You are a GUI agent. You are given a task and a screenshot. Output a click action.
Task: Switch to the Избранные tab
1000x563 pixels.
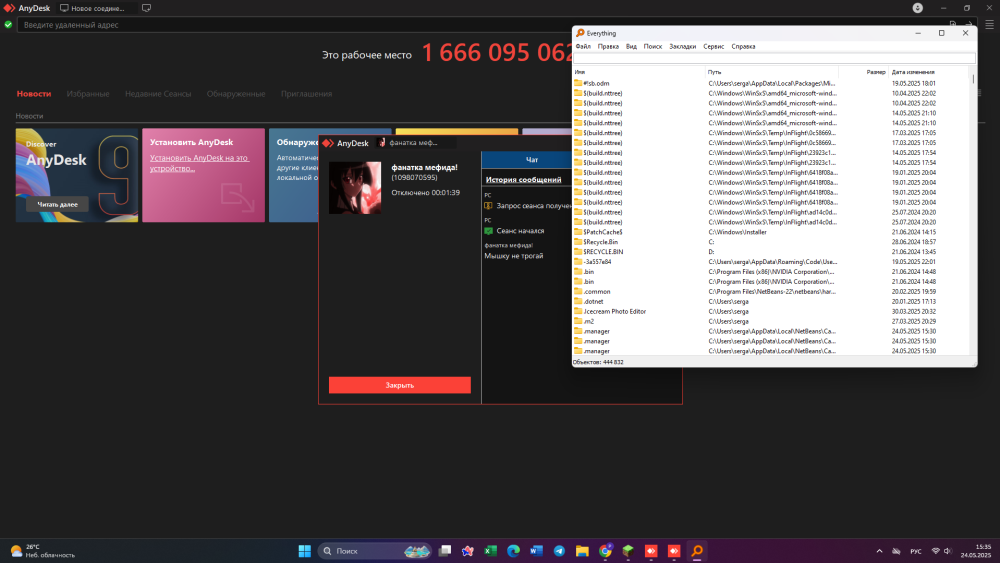point(88,94)
